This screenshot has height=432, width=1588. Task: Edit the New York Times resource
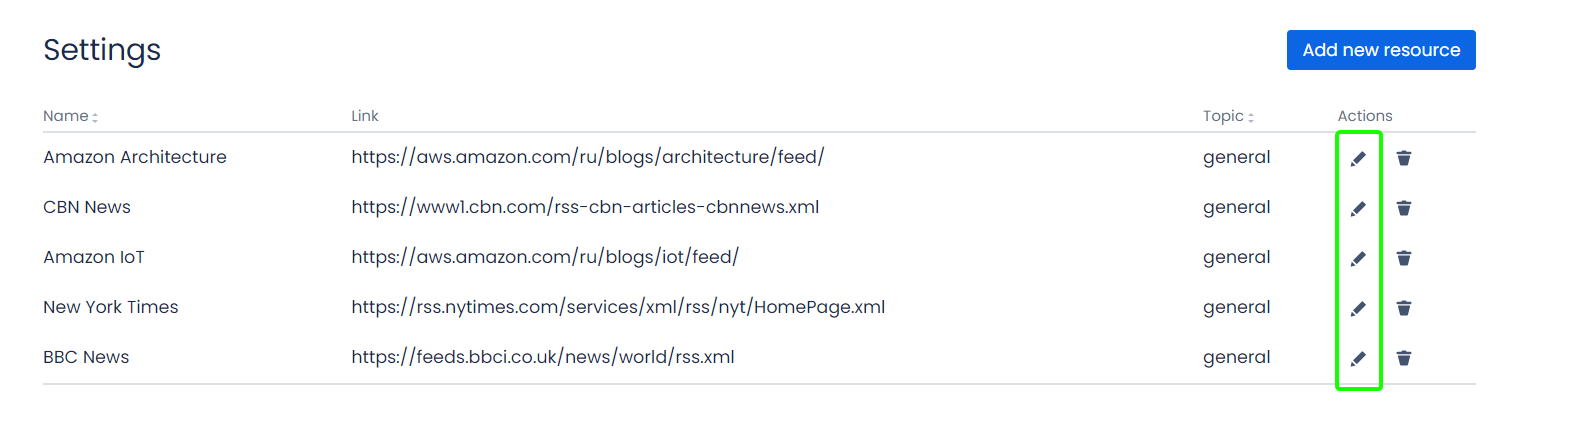tap(1358, 308)
